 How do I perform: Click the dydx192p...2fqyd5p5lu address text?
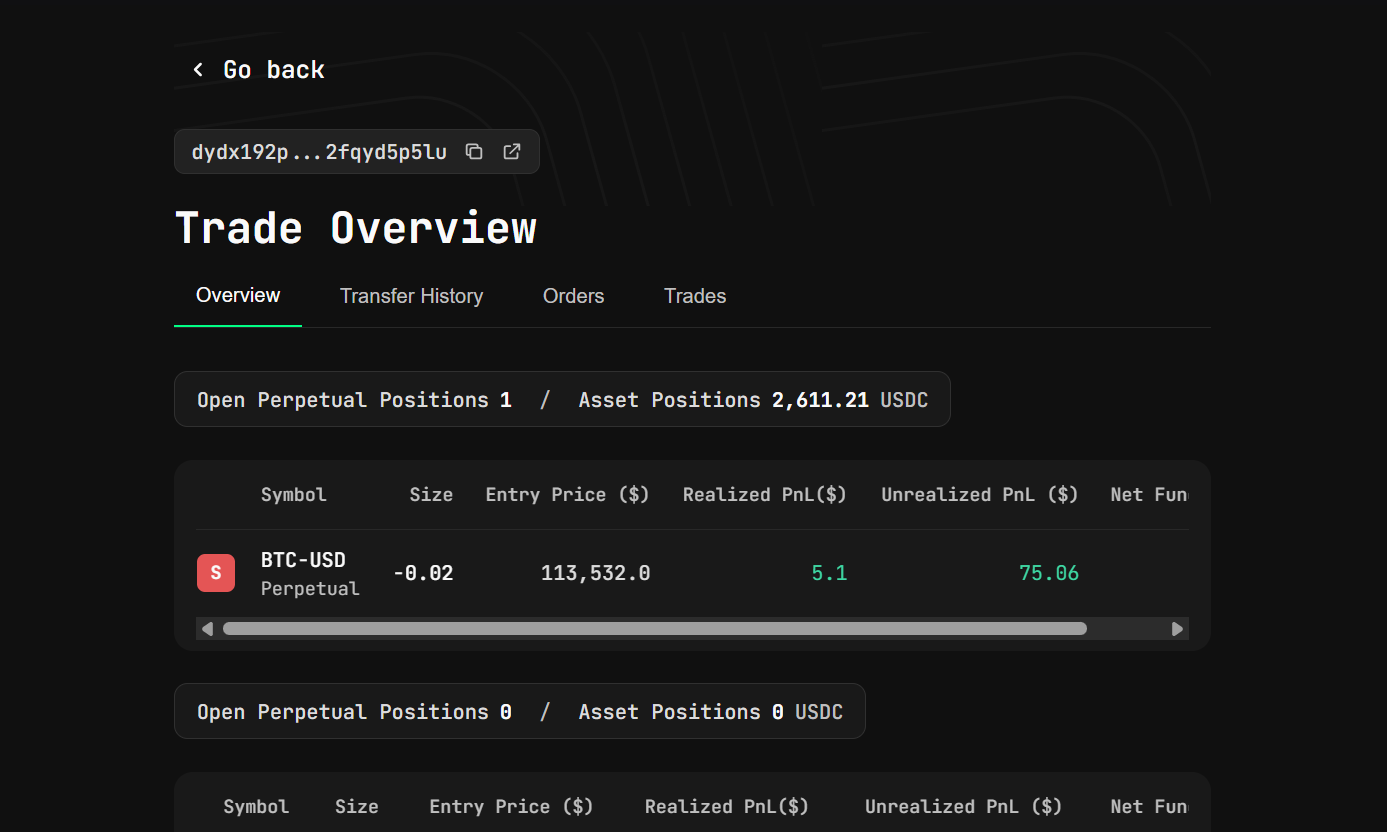(319, 152)
